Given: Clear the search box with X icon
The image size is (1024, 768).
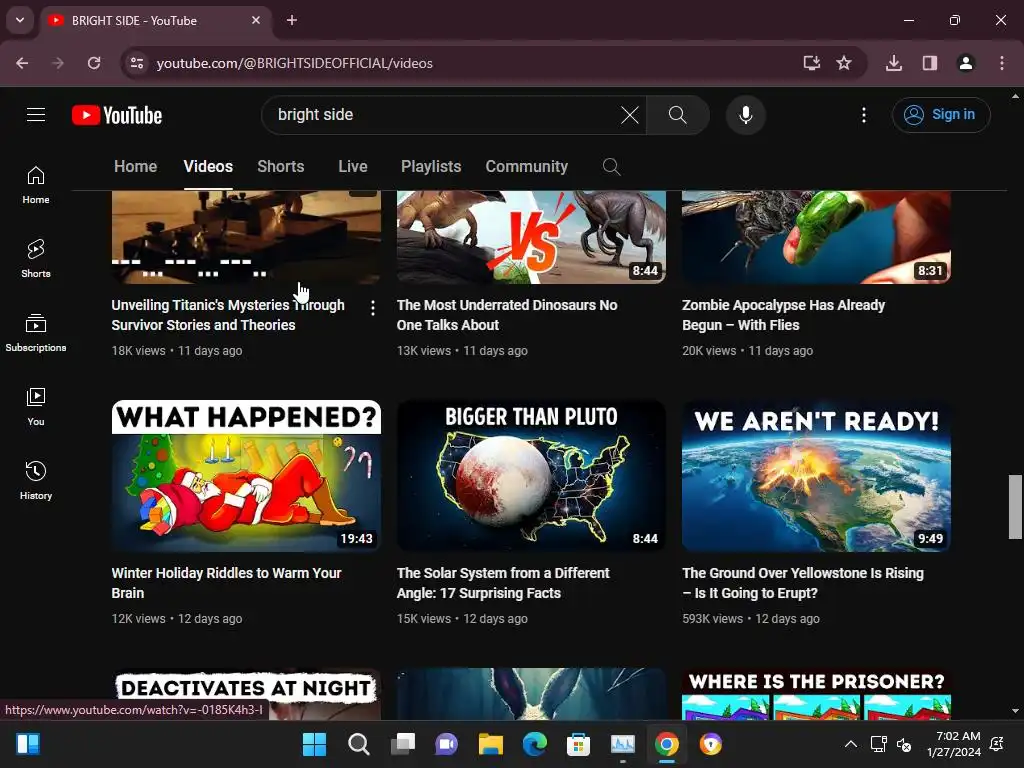Looking at the screenshot, I should click(630, 115).
